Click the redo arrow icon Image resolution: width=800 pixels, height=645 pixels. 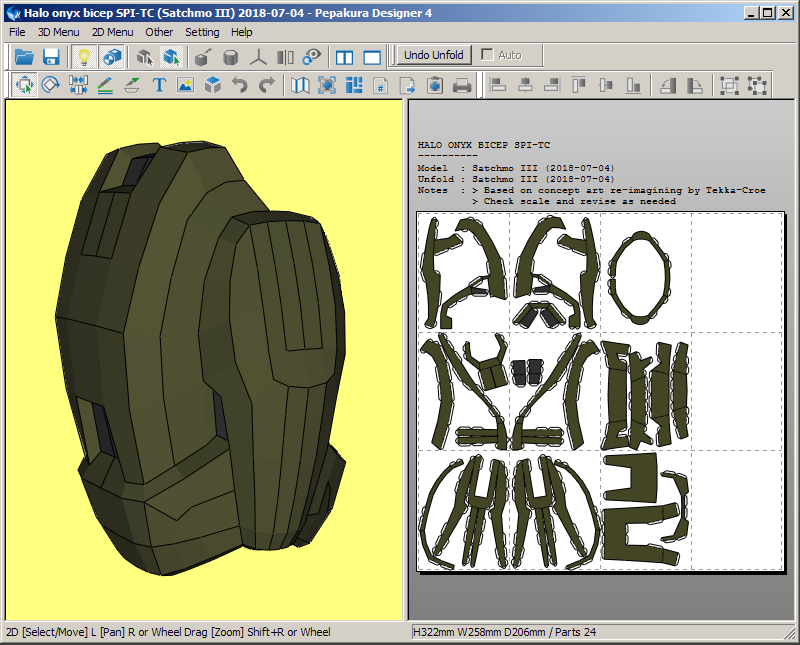pos(266,86)
